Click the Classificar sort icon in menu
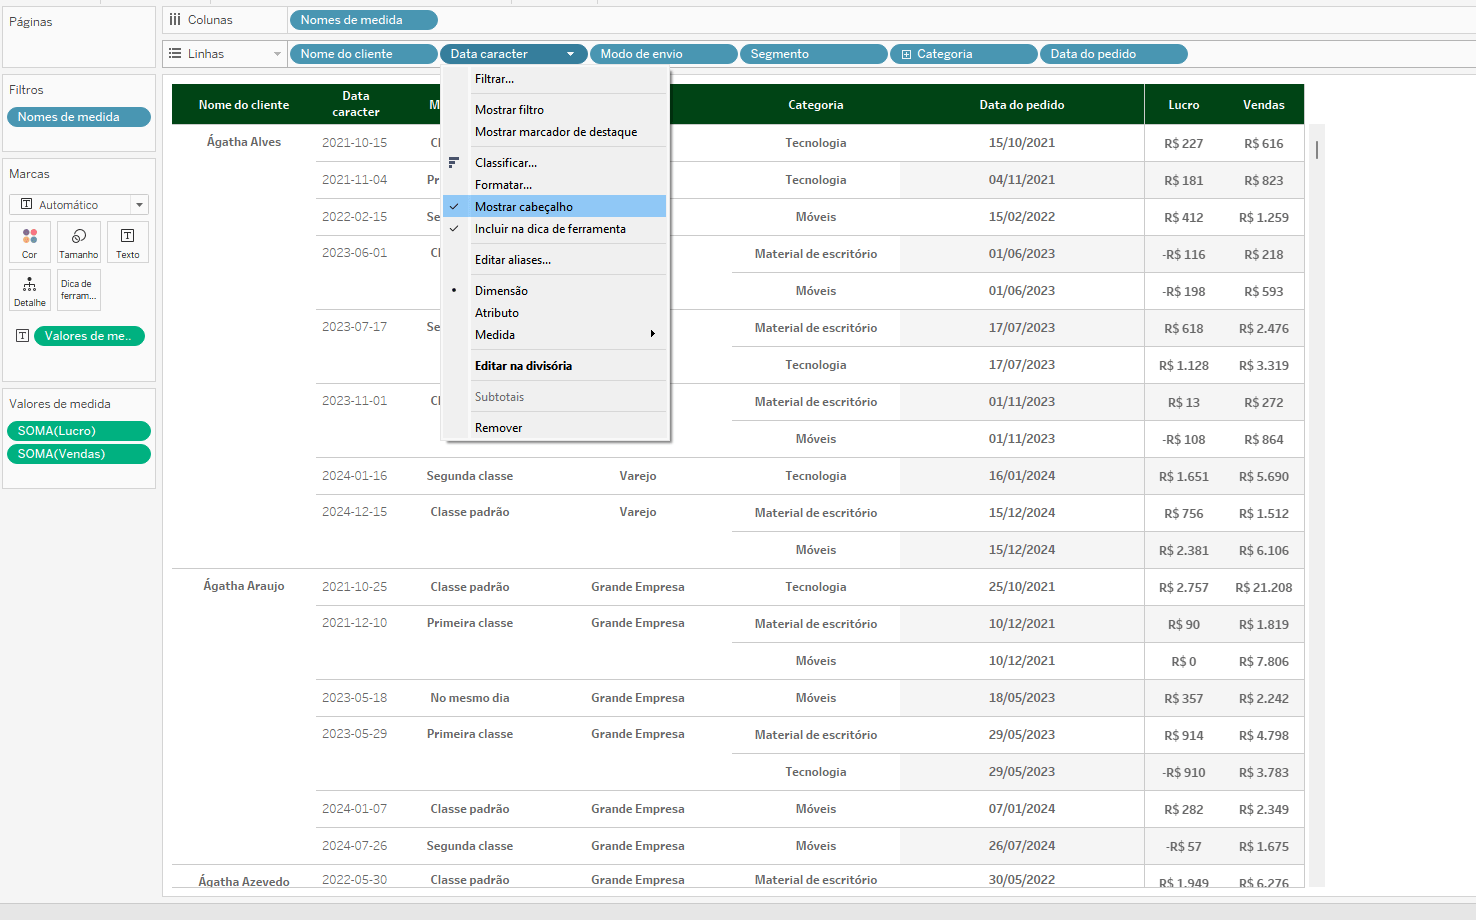1476x920 pixels. pyautogui.click(x=454, y=163)
